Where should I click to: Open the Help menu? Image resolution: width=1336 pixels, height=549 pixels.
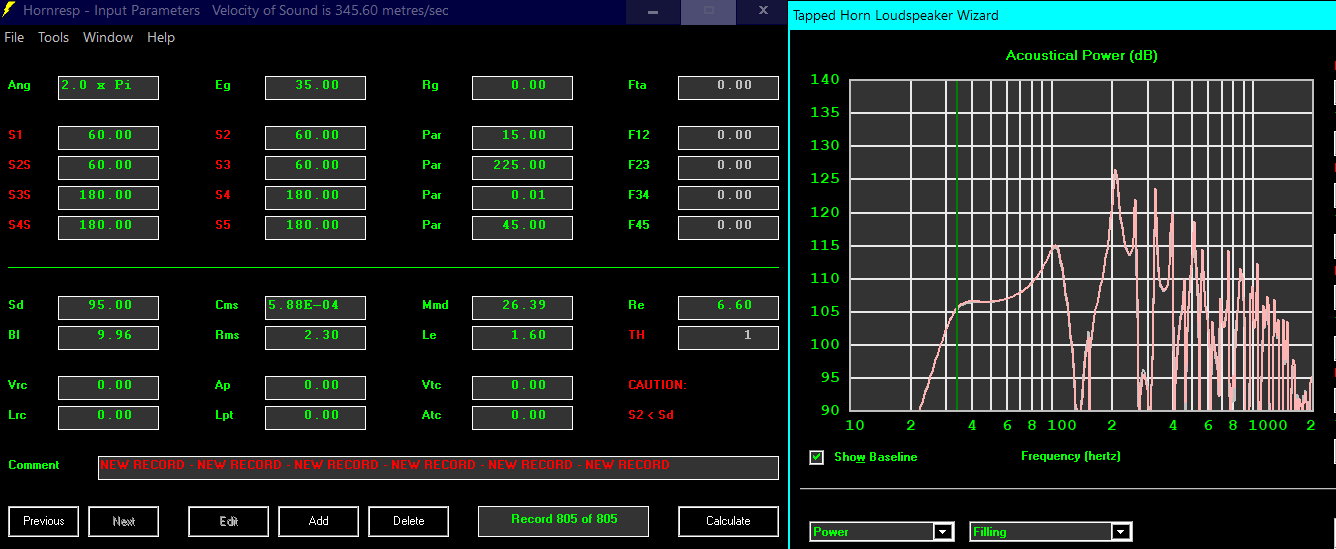[161, 37]
